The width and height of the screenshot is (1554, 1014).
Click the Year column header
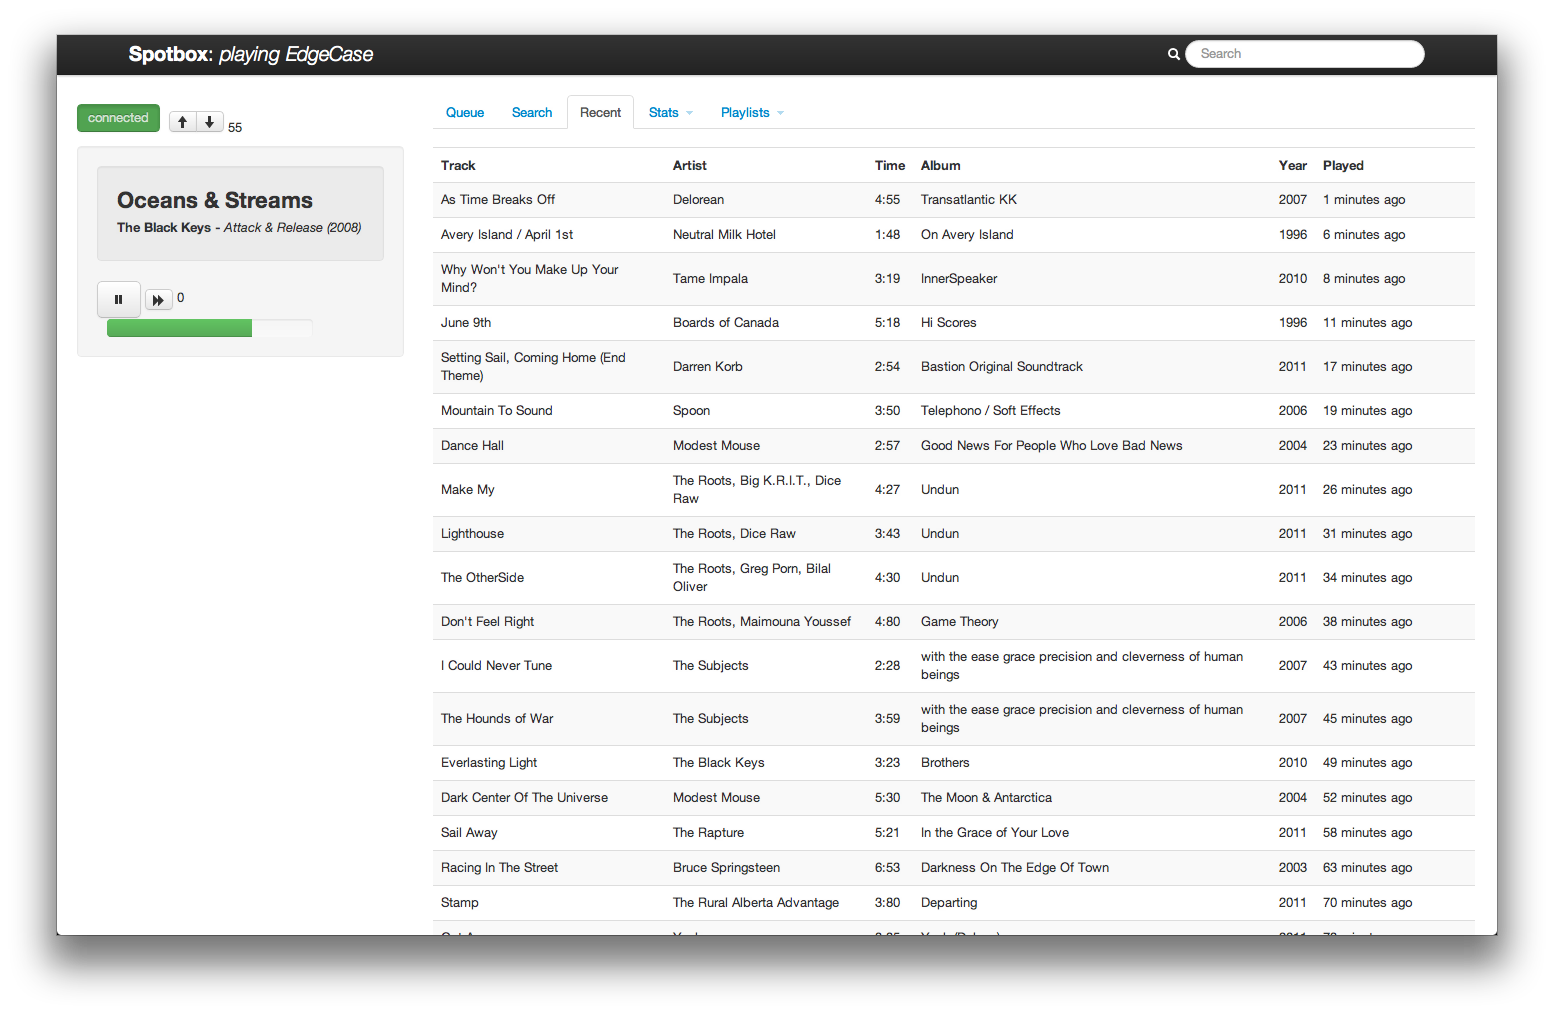pyautogui.click(x=1293, y=166)
